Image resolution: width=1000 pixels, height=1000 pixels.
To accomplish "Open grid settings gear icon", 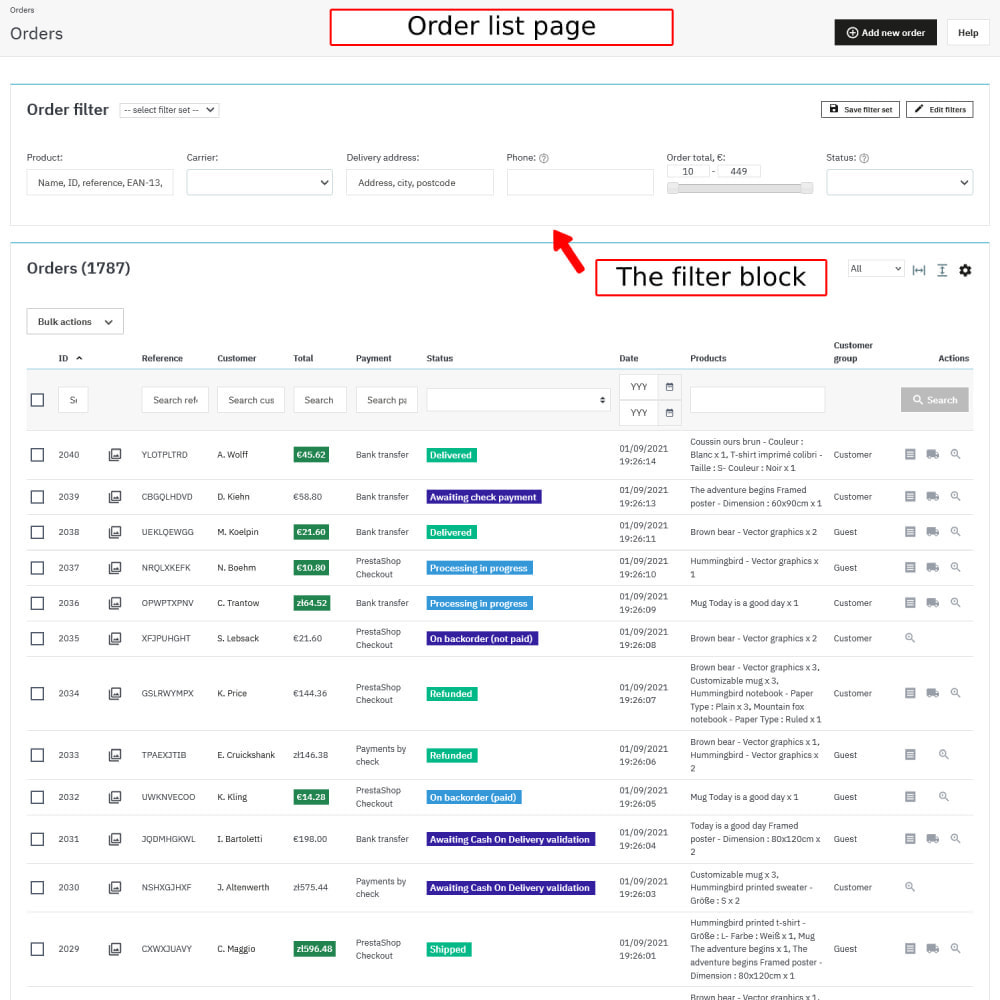I will 965,270.
